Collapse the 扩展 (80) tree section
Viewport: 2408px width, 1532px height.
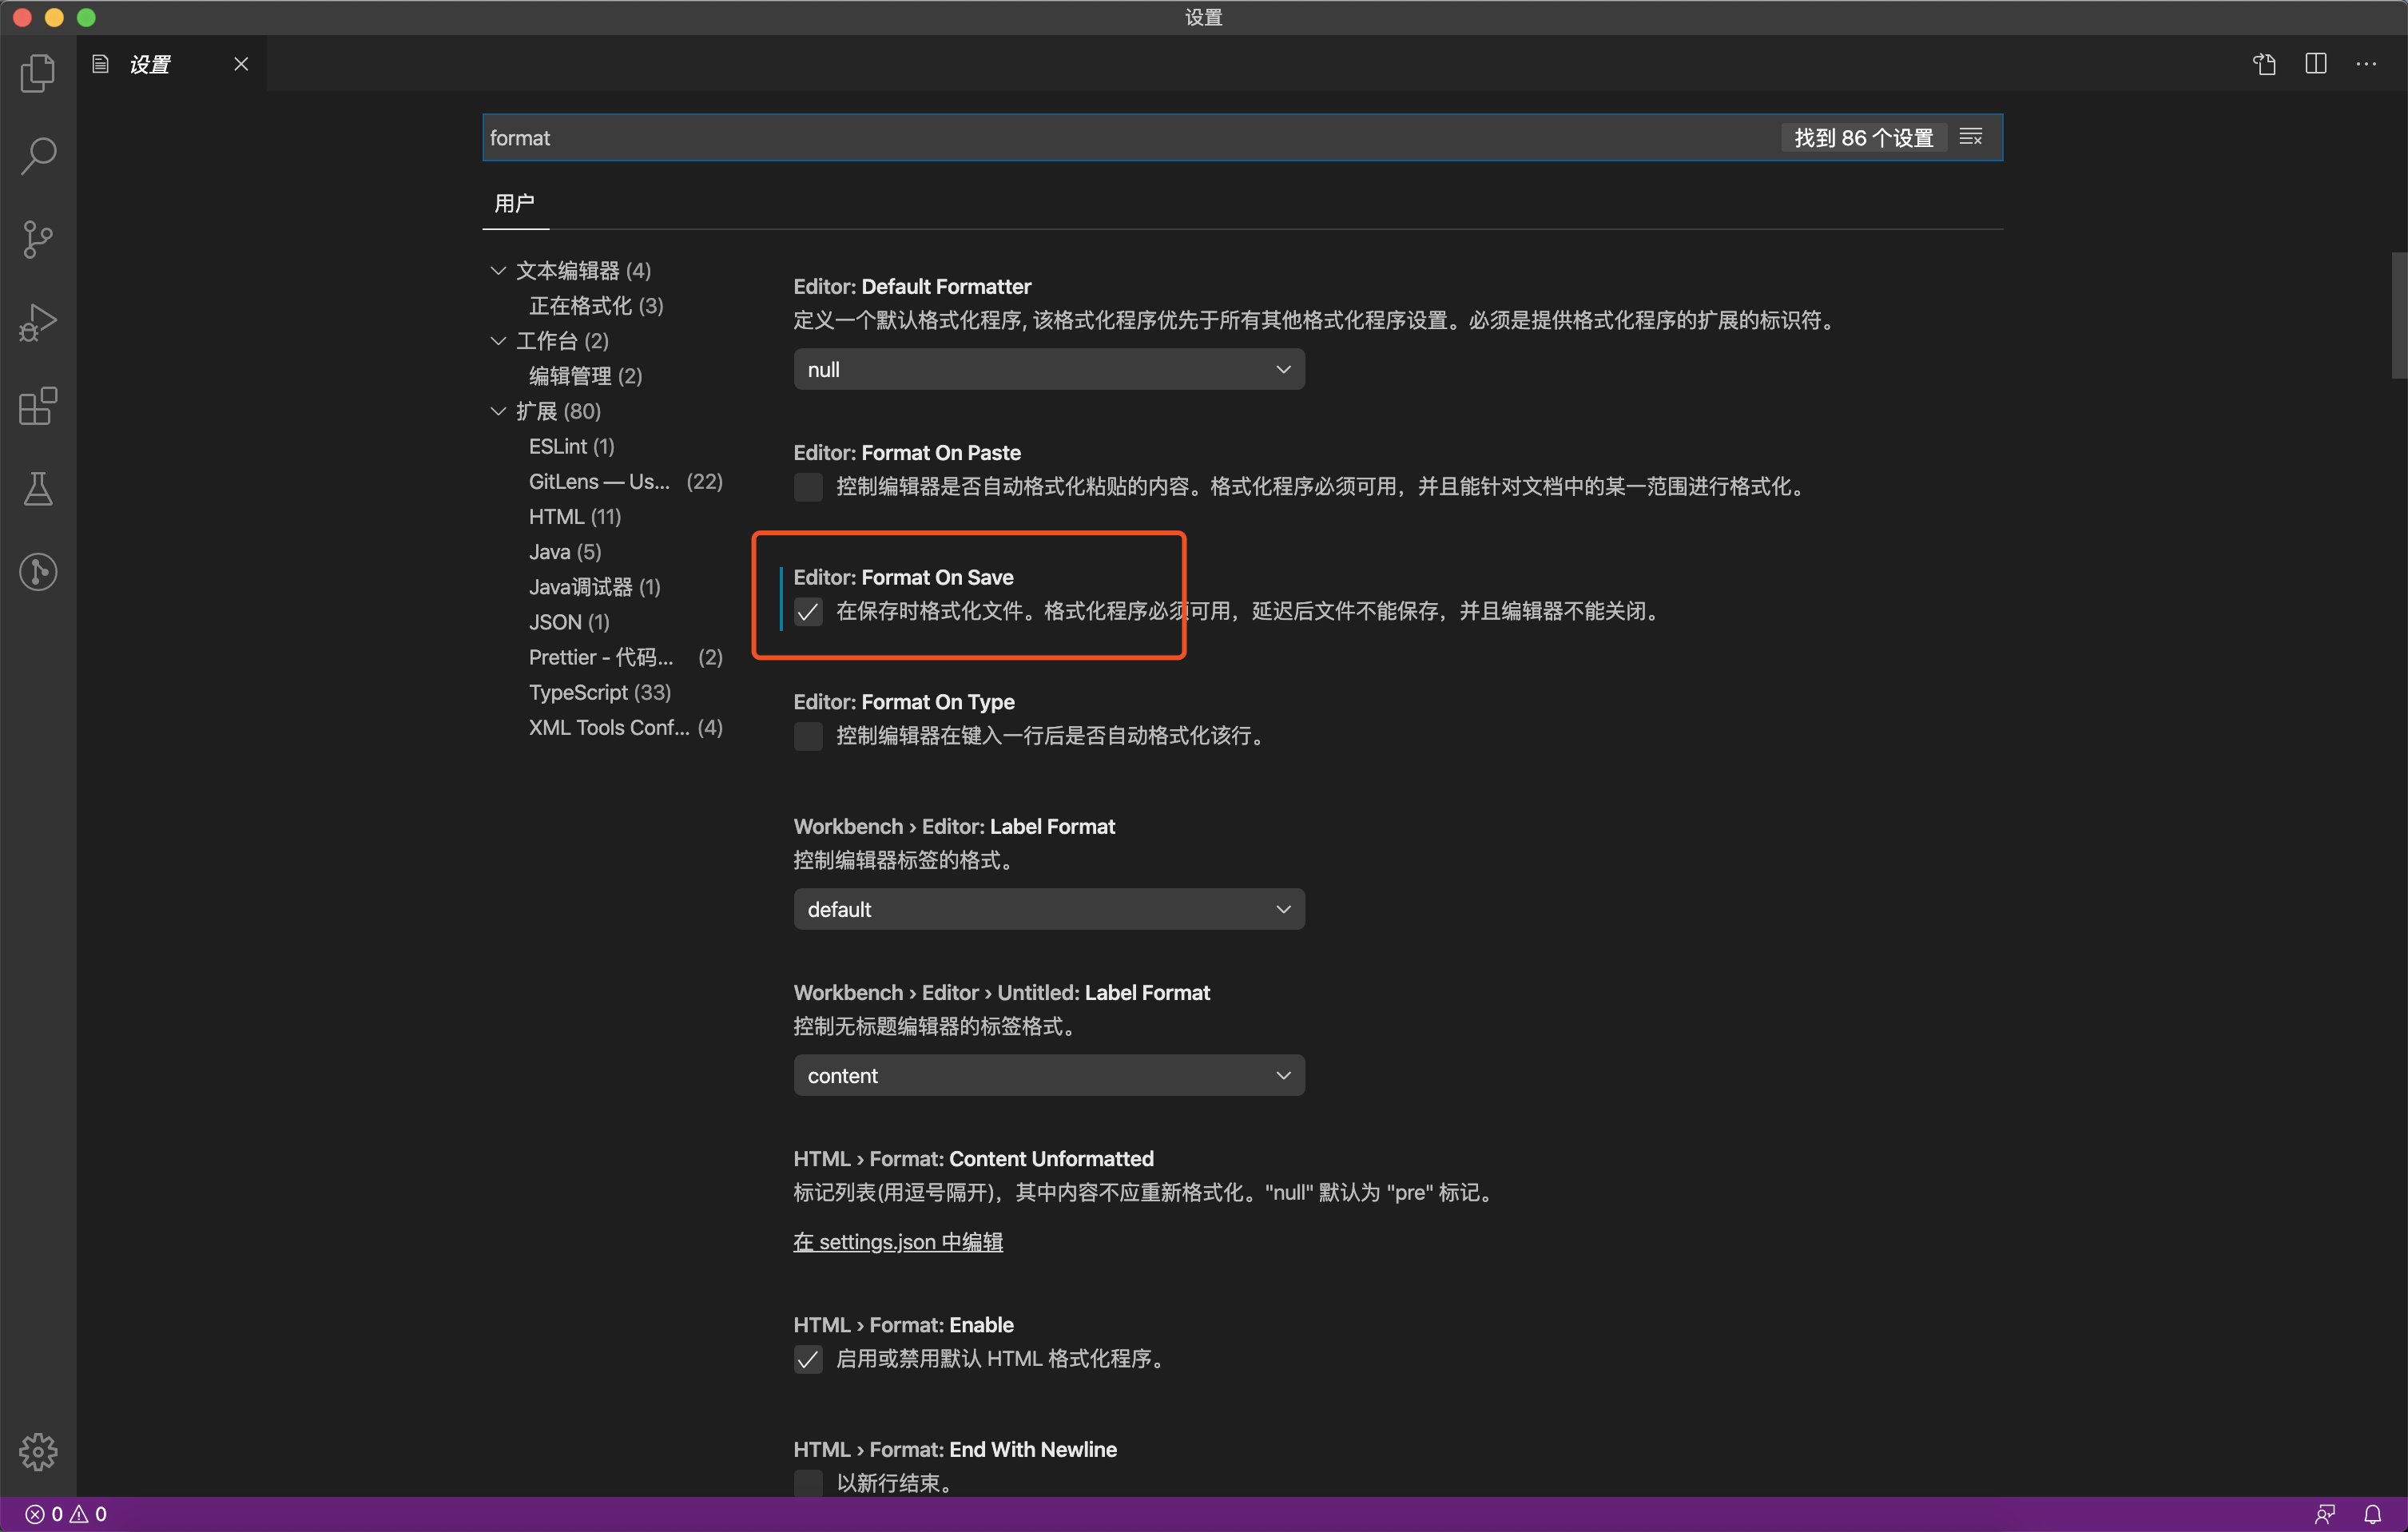pos(499,410)
